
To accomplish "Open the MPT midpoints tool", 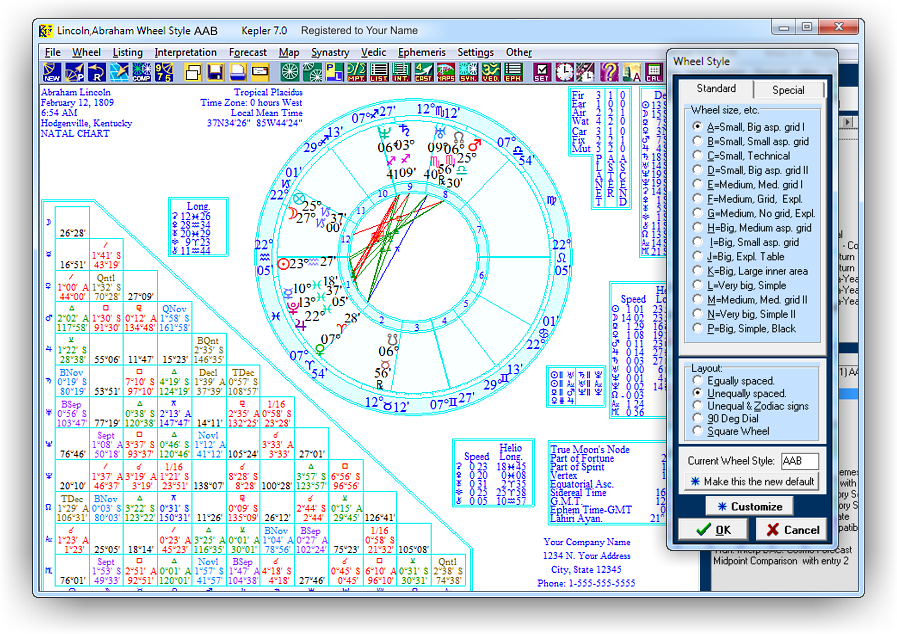I will (x=357, y=72).
